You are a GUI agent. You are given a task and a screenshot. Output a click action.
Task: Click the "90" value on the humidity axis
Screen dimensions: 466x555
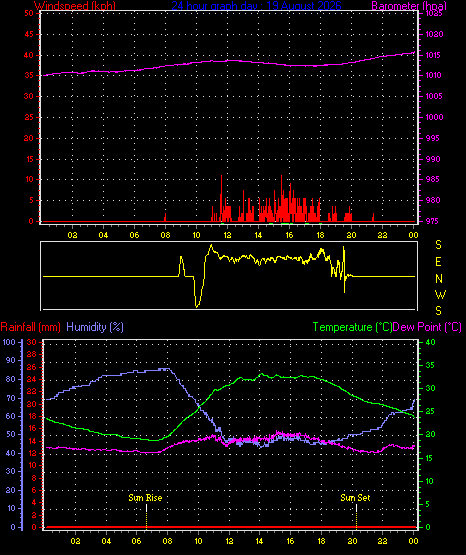coord(11,360)
